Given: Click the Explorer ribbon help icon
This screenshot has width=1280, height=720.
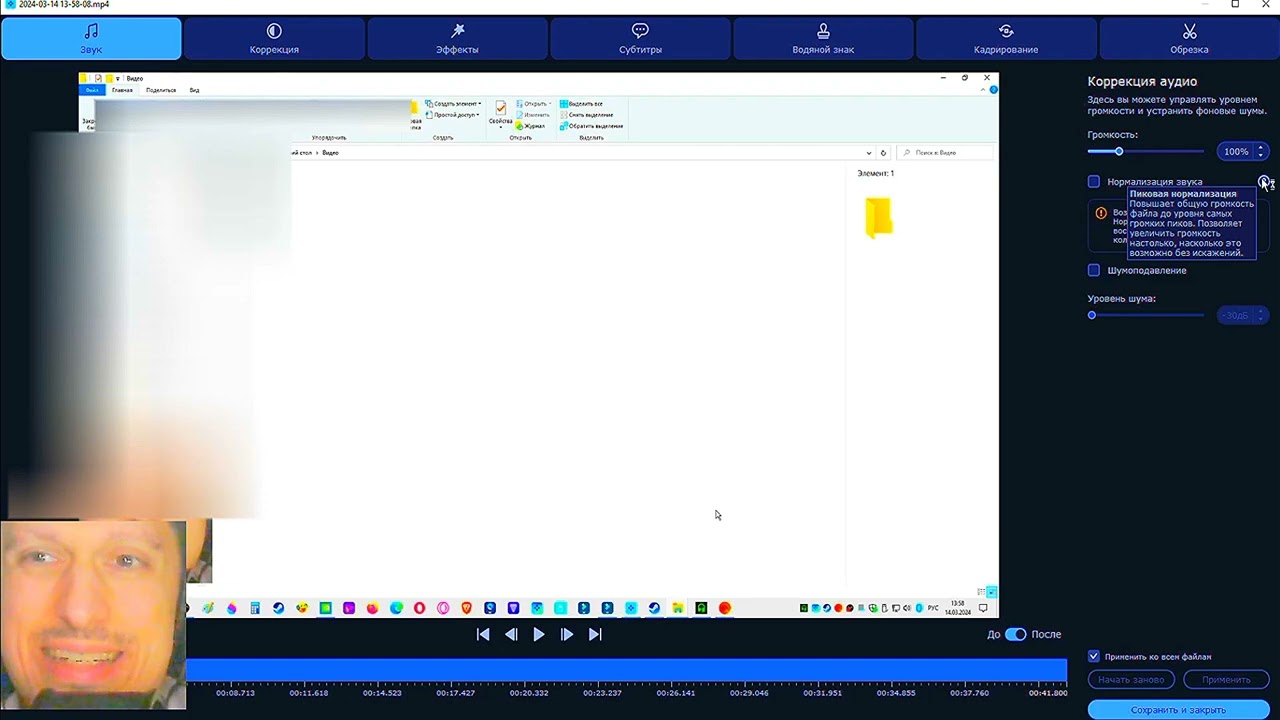Looking at the screenshot, I should (x=993, y=90).
